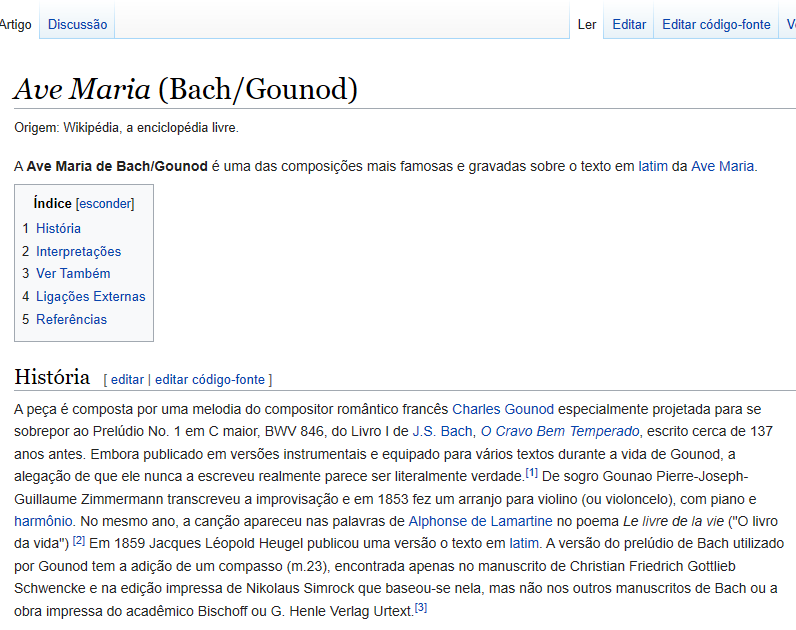The height and width of the screenshot is (630, 796).
Task: Open the Charles Gounod article link
Action: tap(503, 409)
